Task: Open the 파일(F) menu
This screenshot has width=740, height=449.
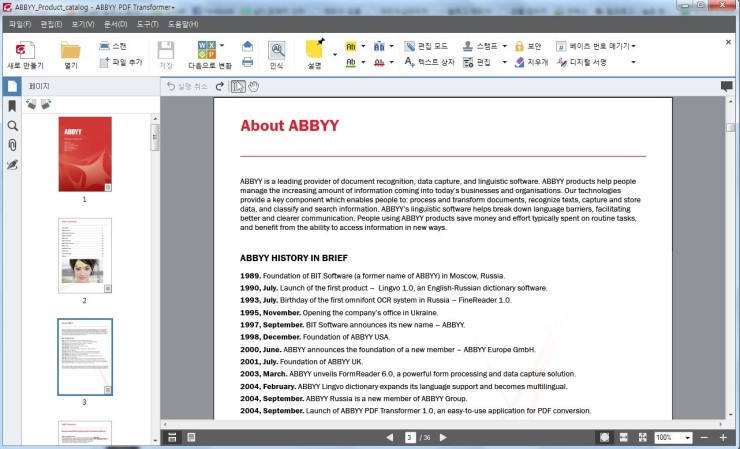Action: (20, 24)
